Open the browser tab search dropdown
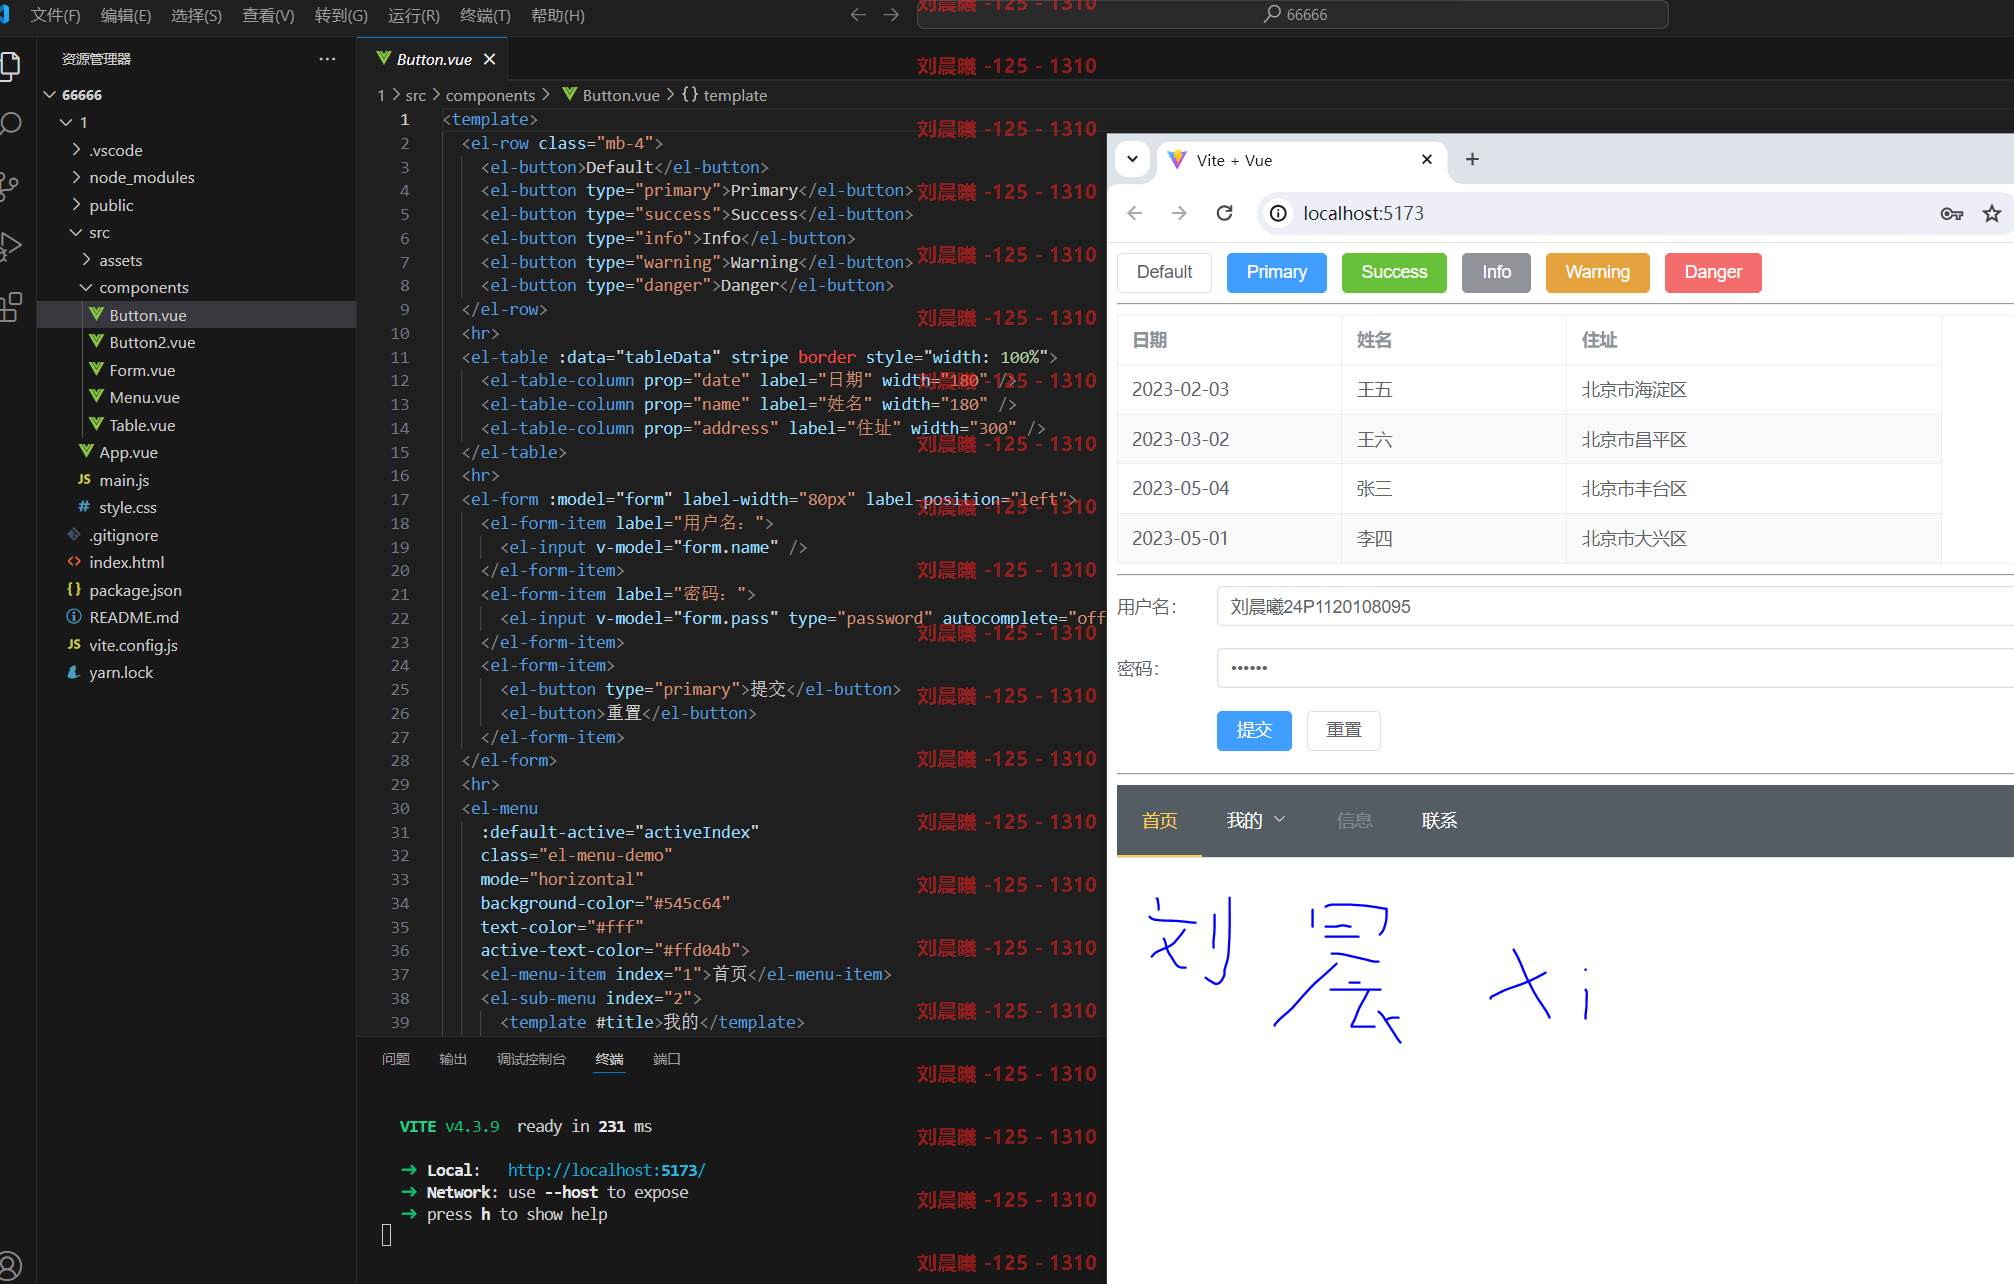This screenshot has height=1284, width=2014. pos(1132,159)
